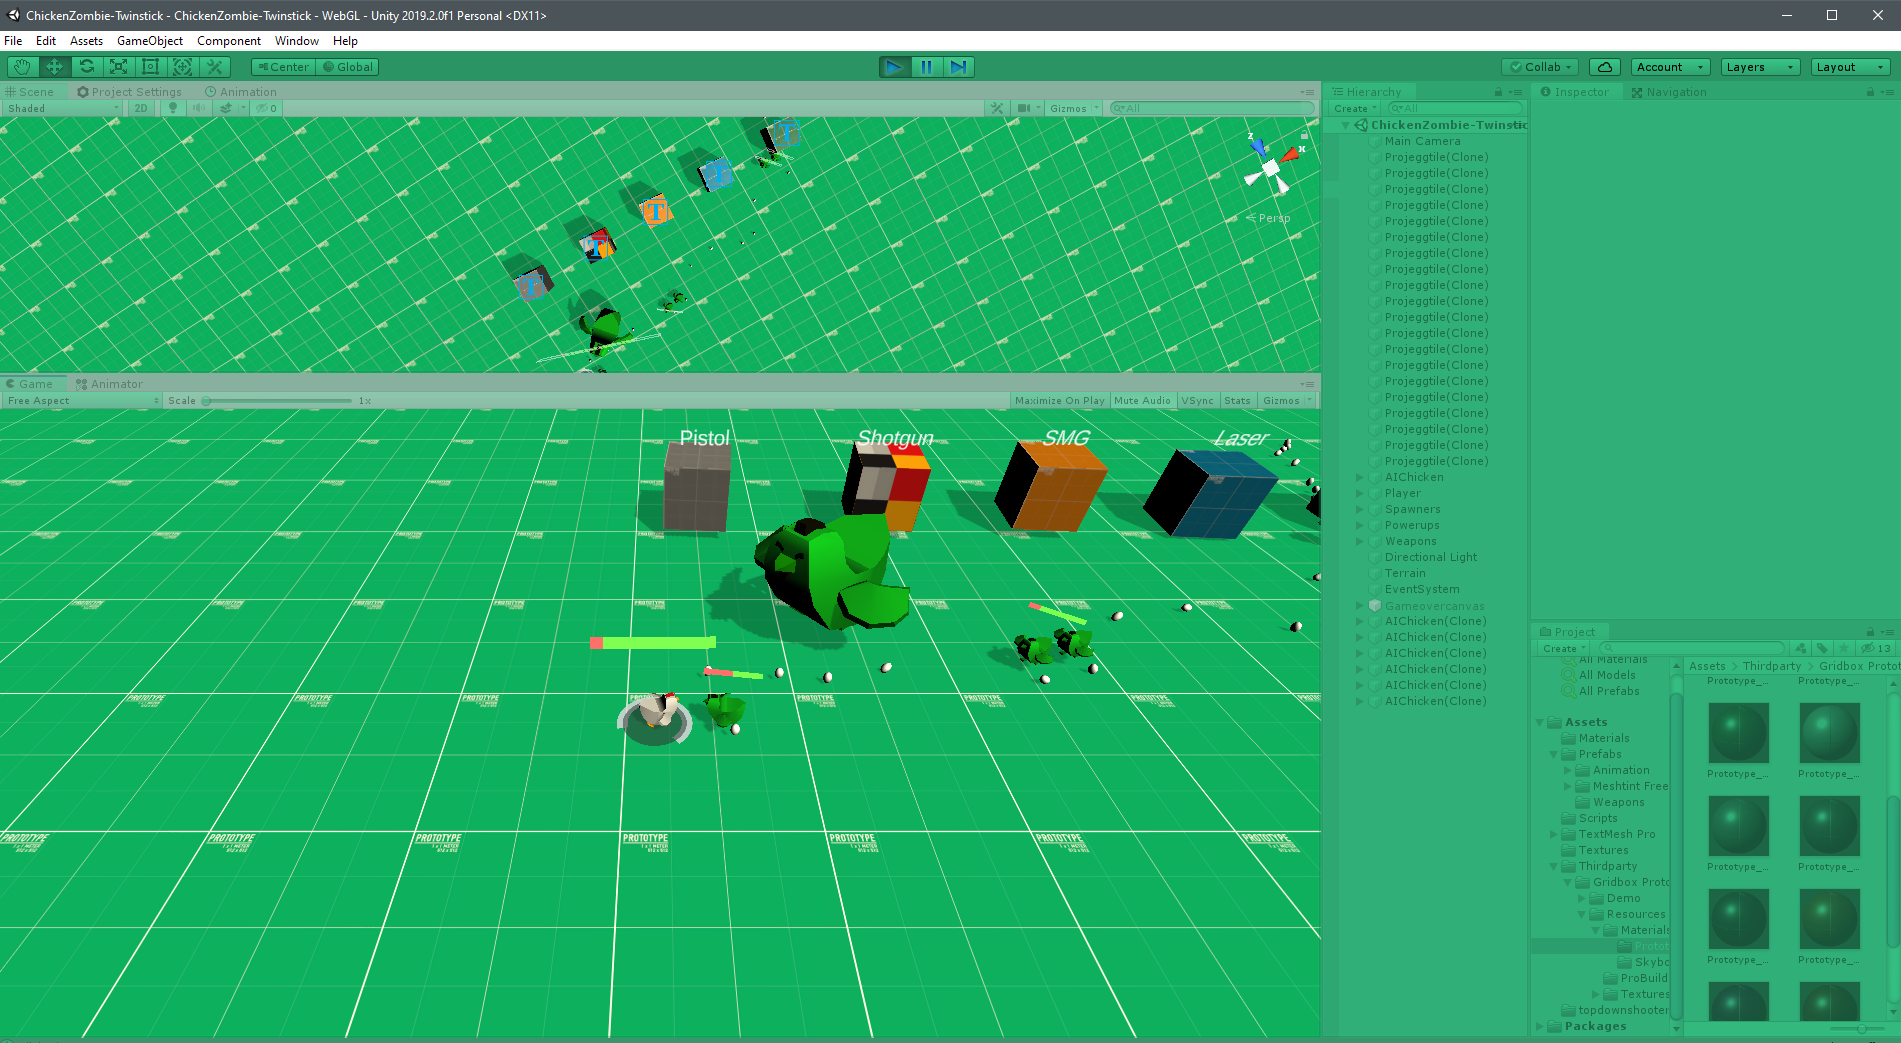
Task: Open the File menu
Action: tap(13, 41)
